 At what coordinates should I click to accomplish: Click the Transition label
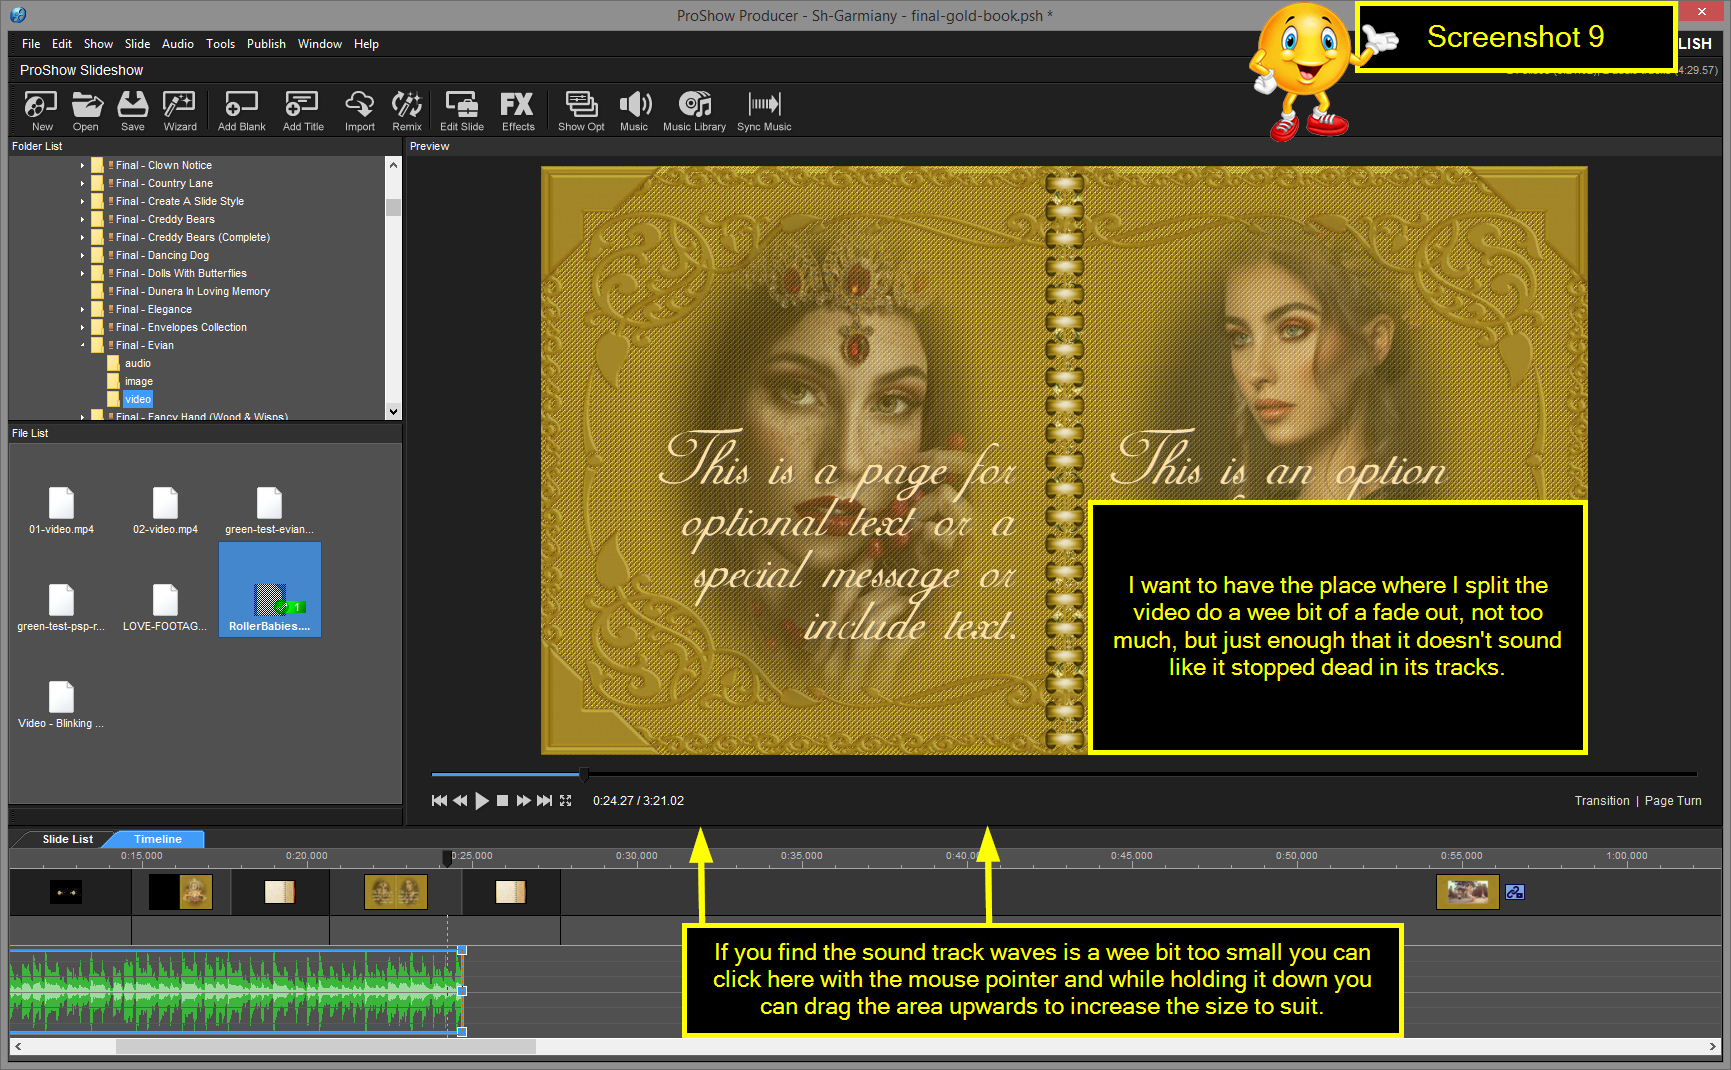1601,801
